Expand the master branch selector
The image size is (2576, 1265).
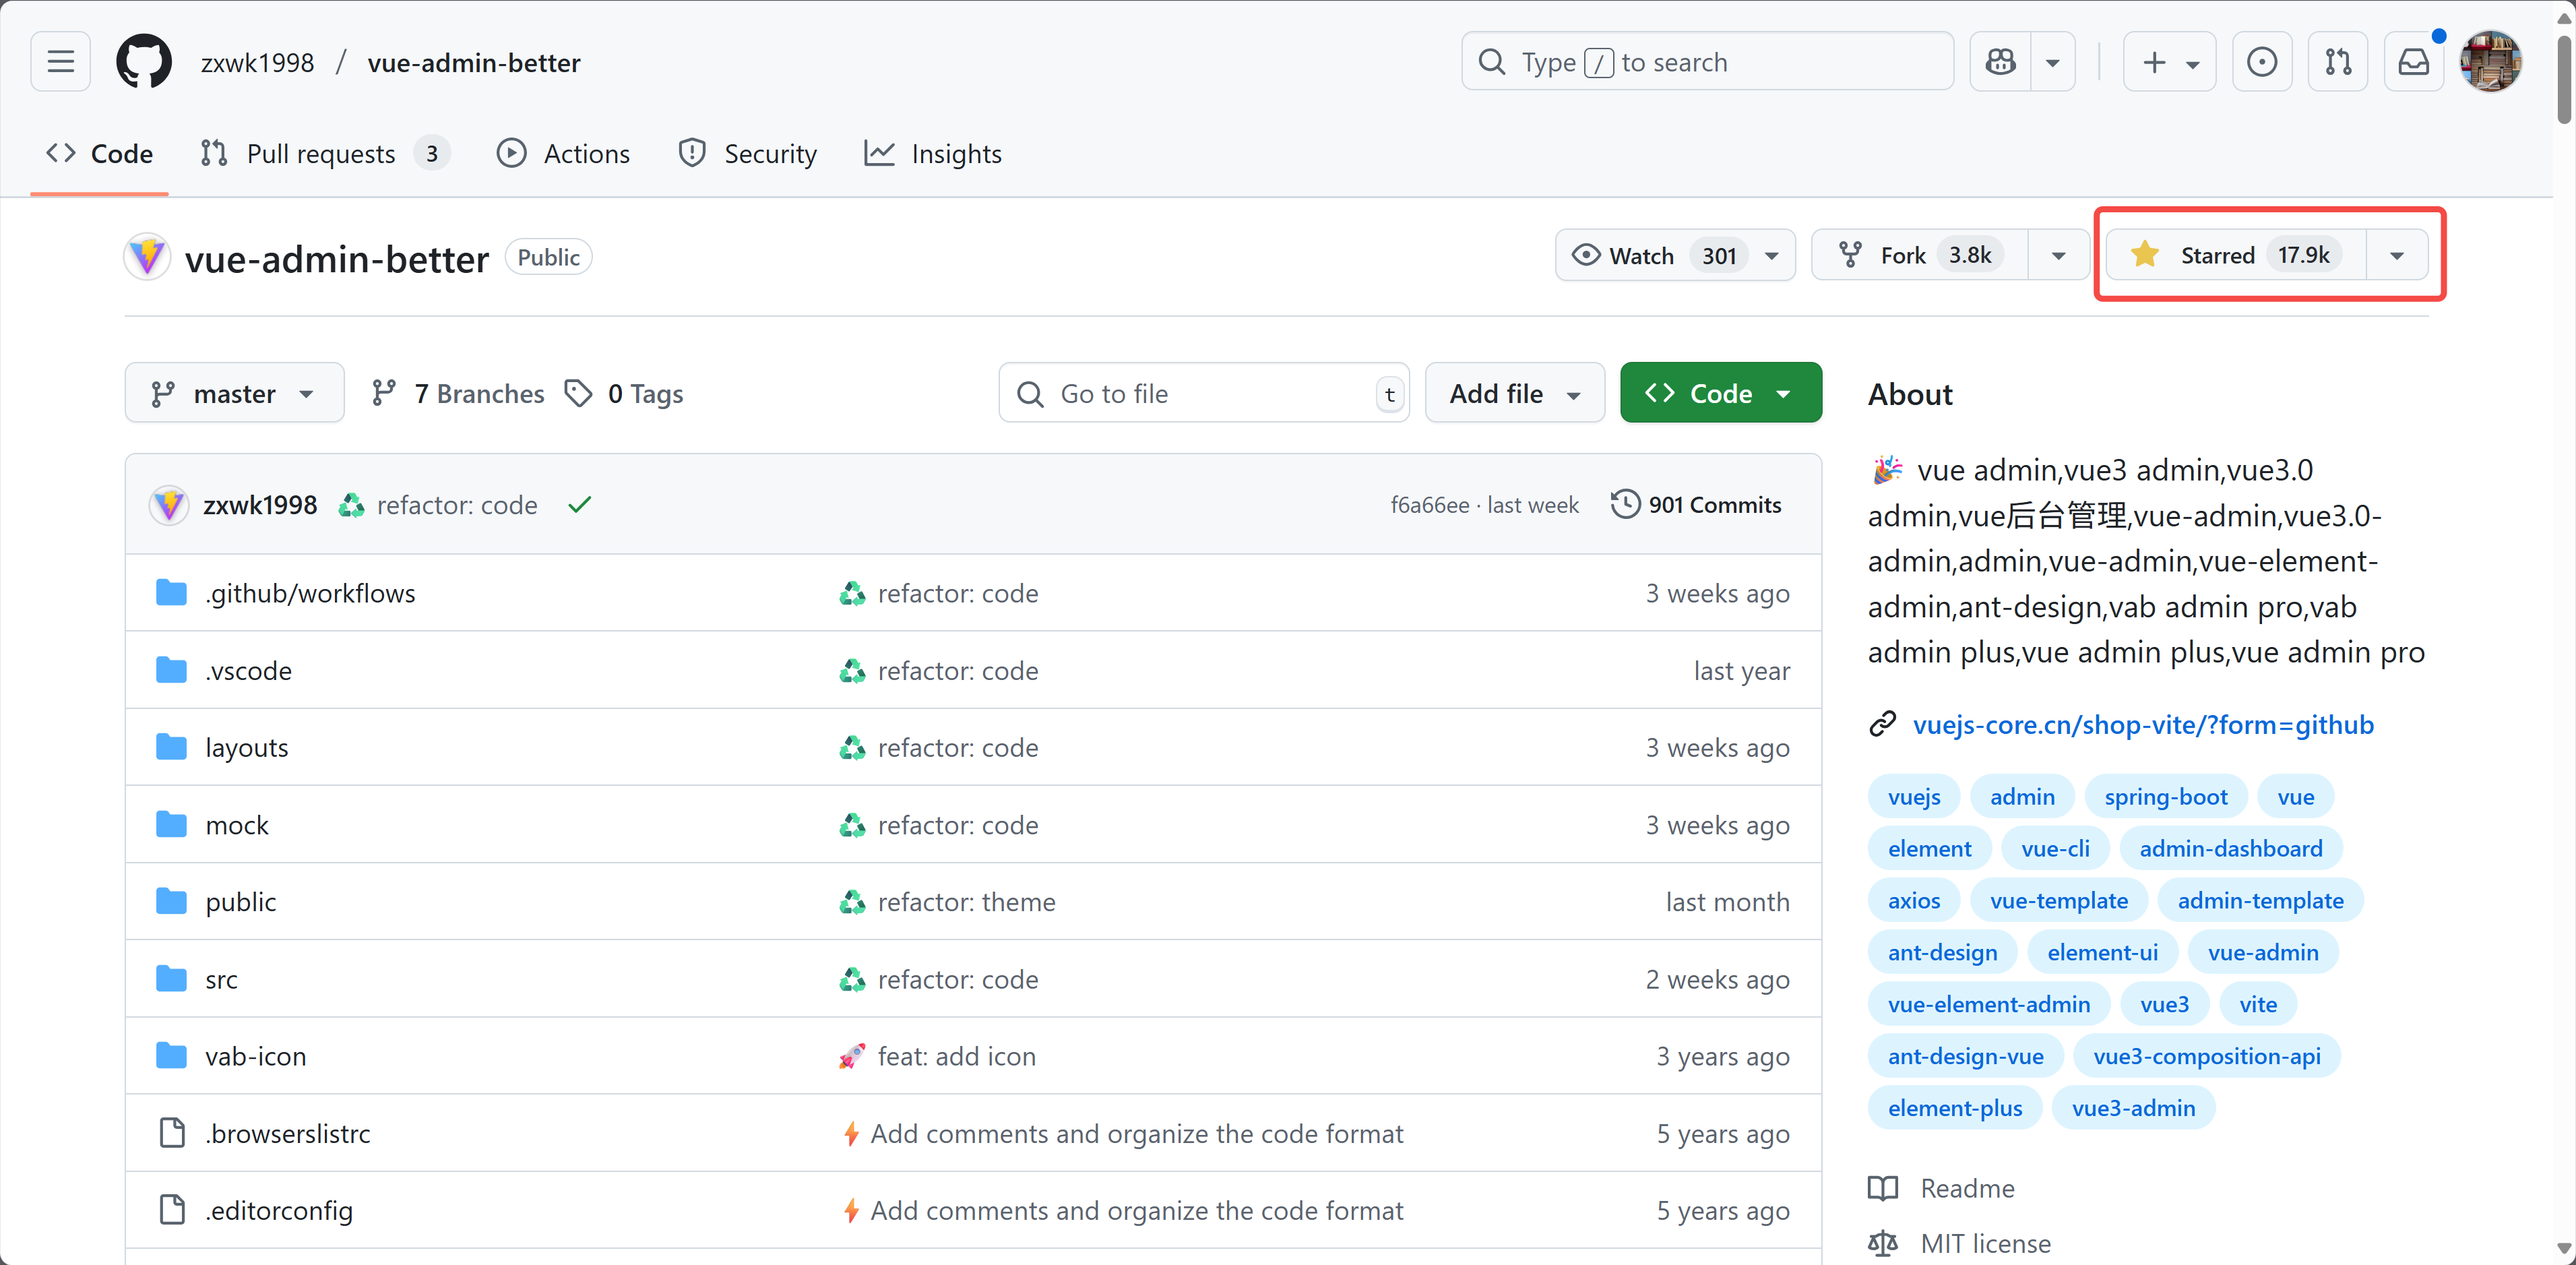(x=234, y=393)
